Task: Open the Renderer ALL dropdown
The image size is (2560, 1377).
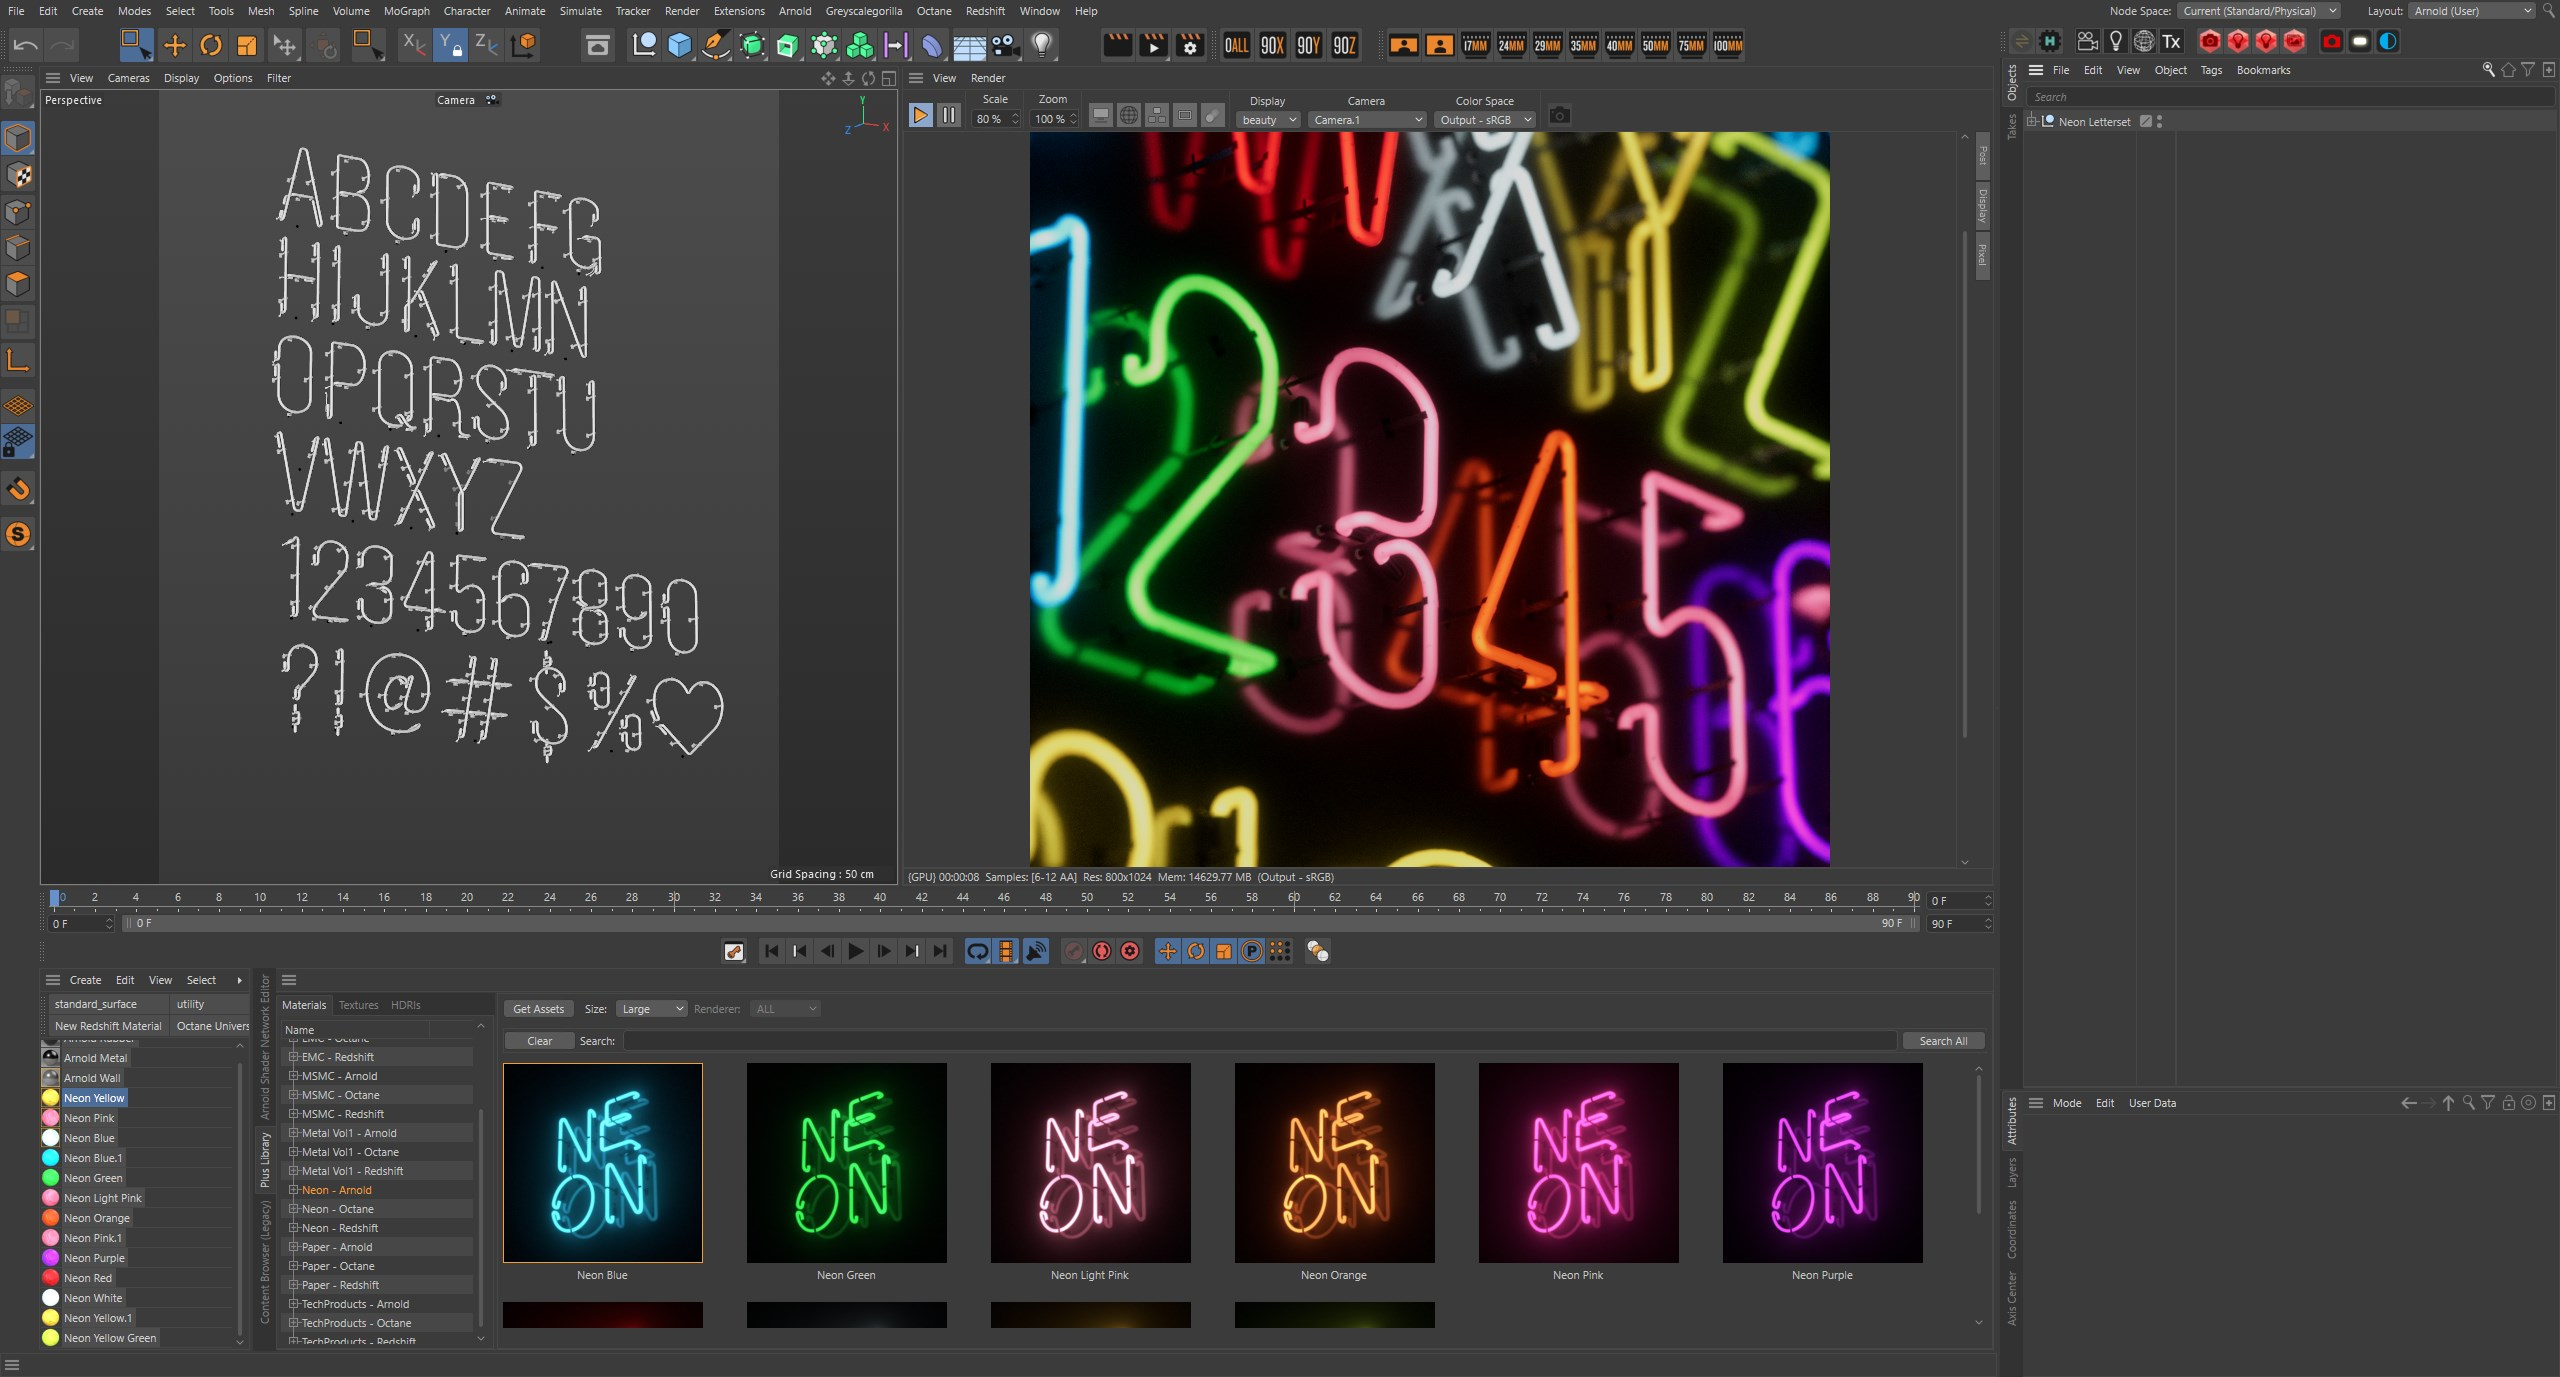Action: pyautogui.click(x=786, y=1009)
